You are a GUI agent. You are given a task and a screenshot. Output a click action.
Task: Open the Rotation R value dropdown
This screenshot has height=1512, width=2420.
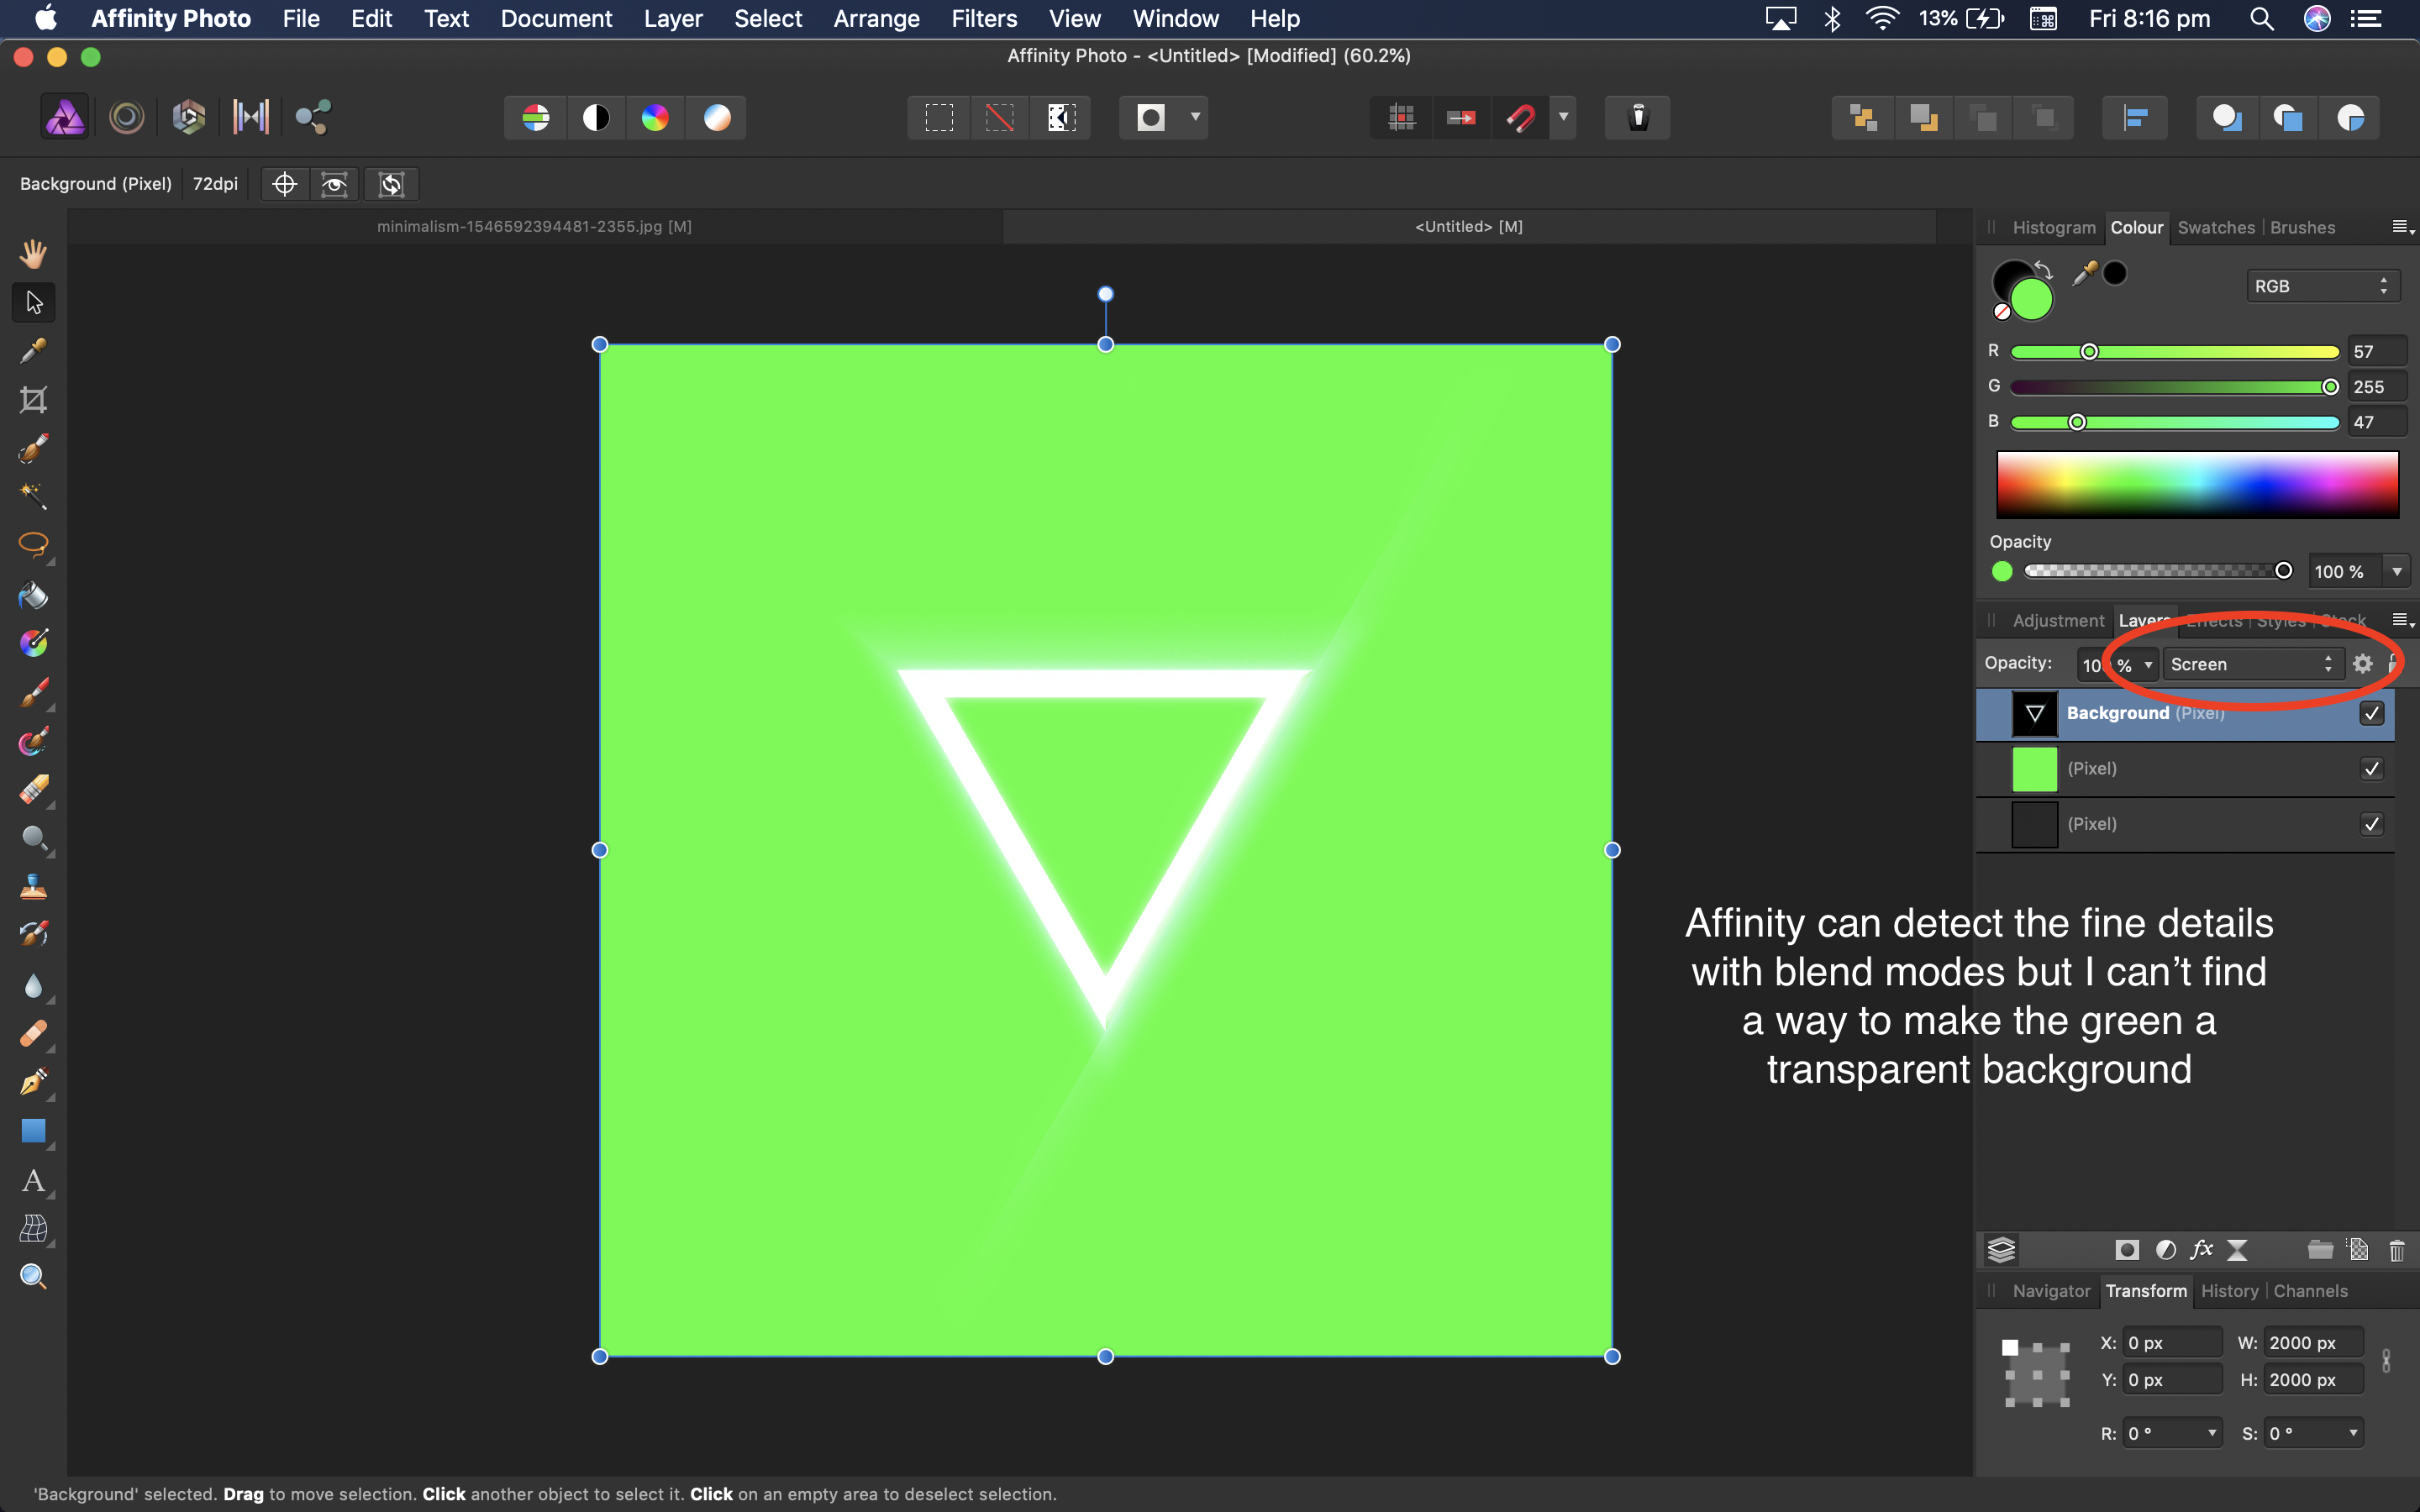(2212, 1433)
